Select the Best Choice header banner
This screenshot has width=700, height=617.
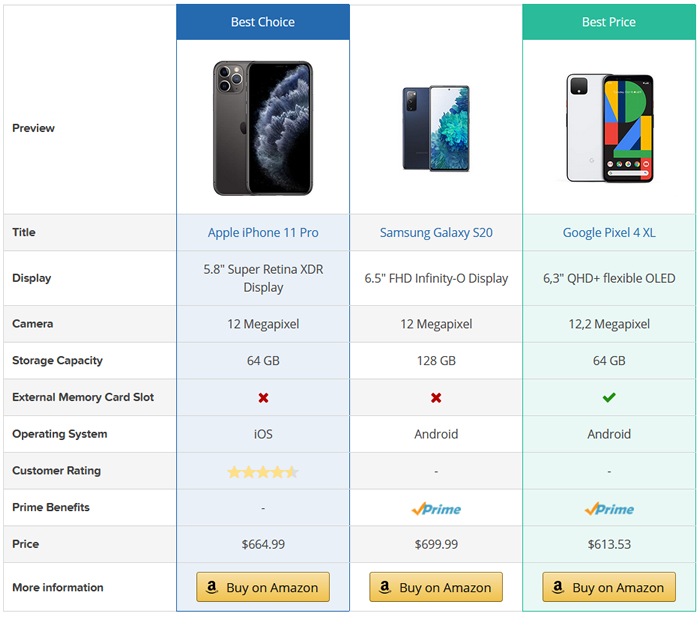tap(263, 22)
